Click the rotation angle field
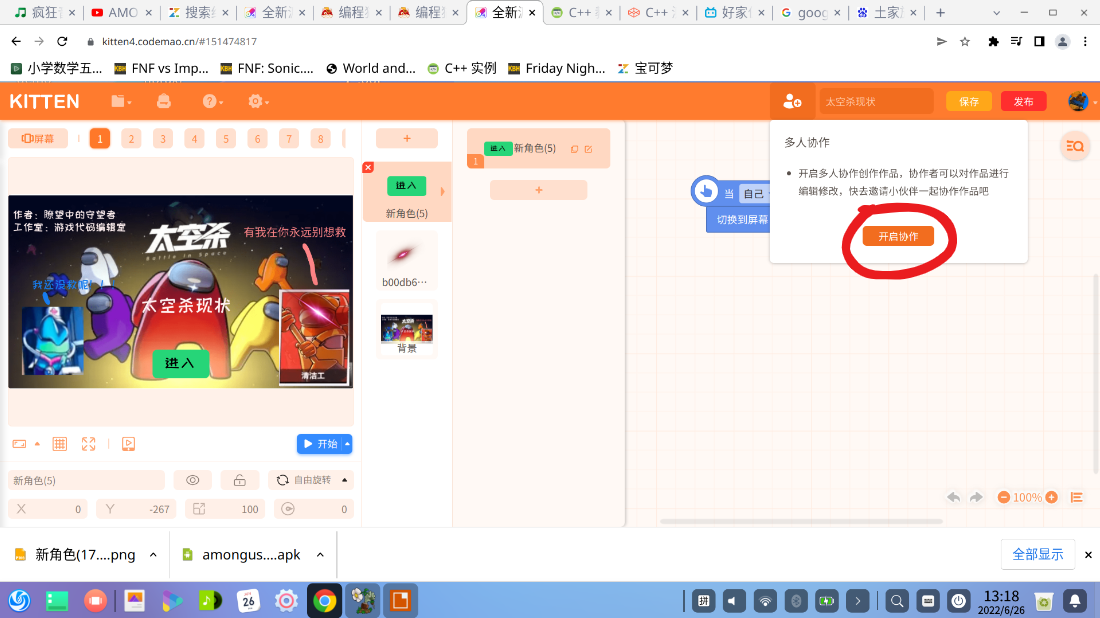Image resolution: width=1100 pixels, height=618 pixels. [314, 509]
